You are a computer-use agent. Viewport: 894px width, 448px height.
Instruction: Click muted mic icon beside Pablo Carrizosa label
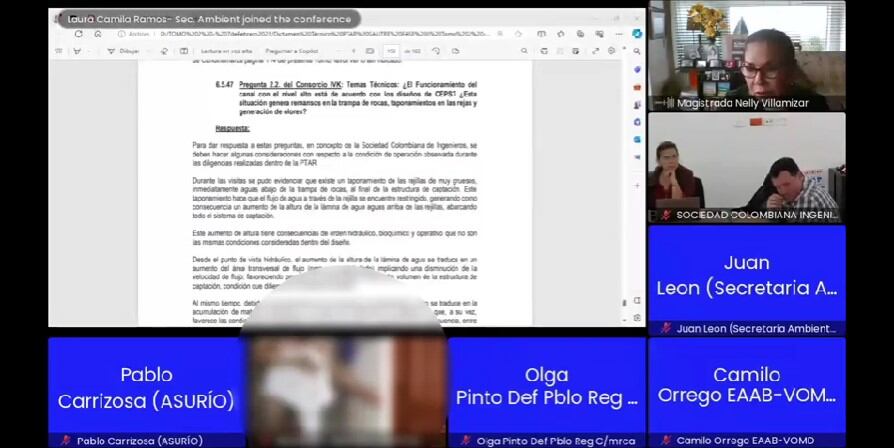(66, 441)
